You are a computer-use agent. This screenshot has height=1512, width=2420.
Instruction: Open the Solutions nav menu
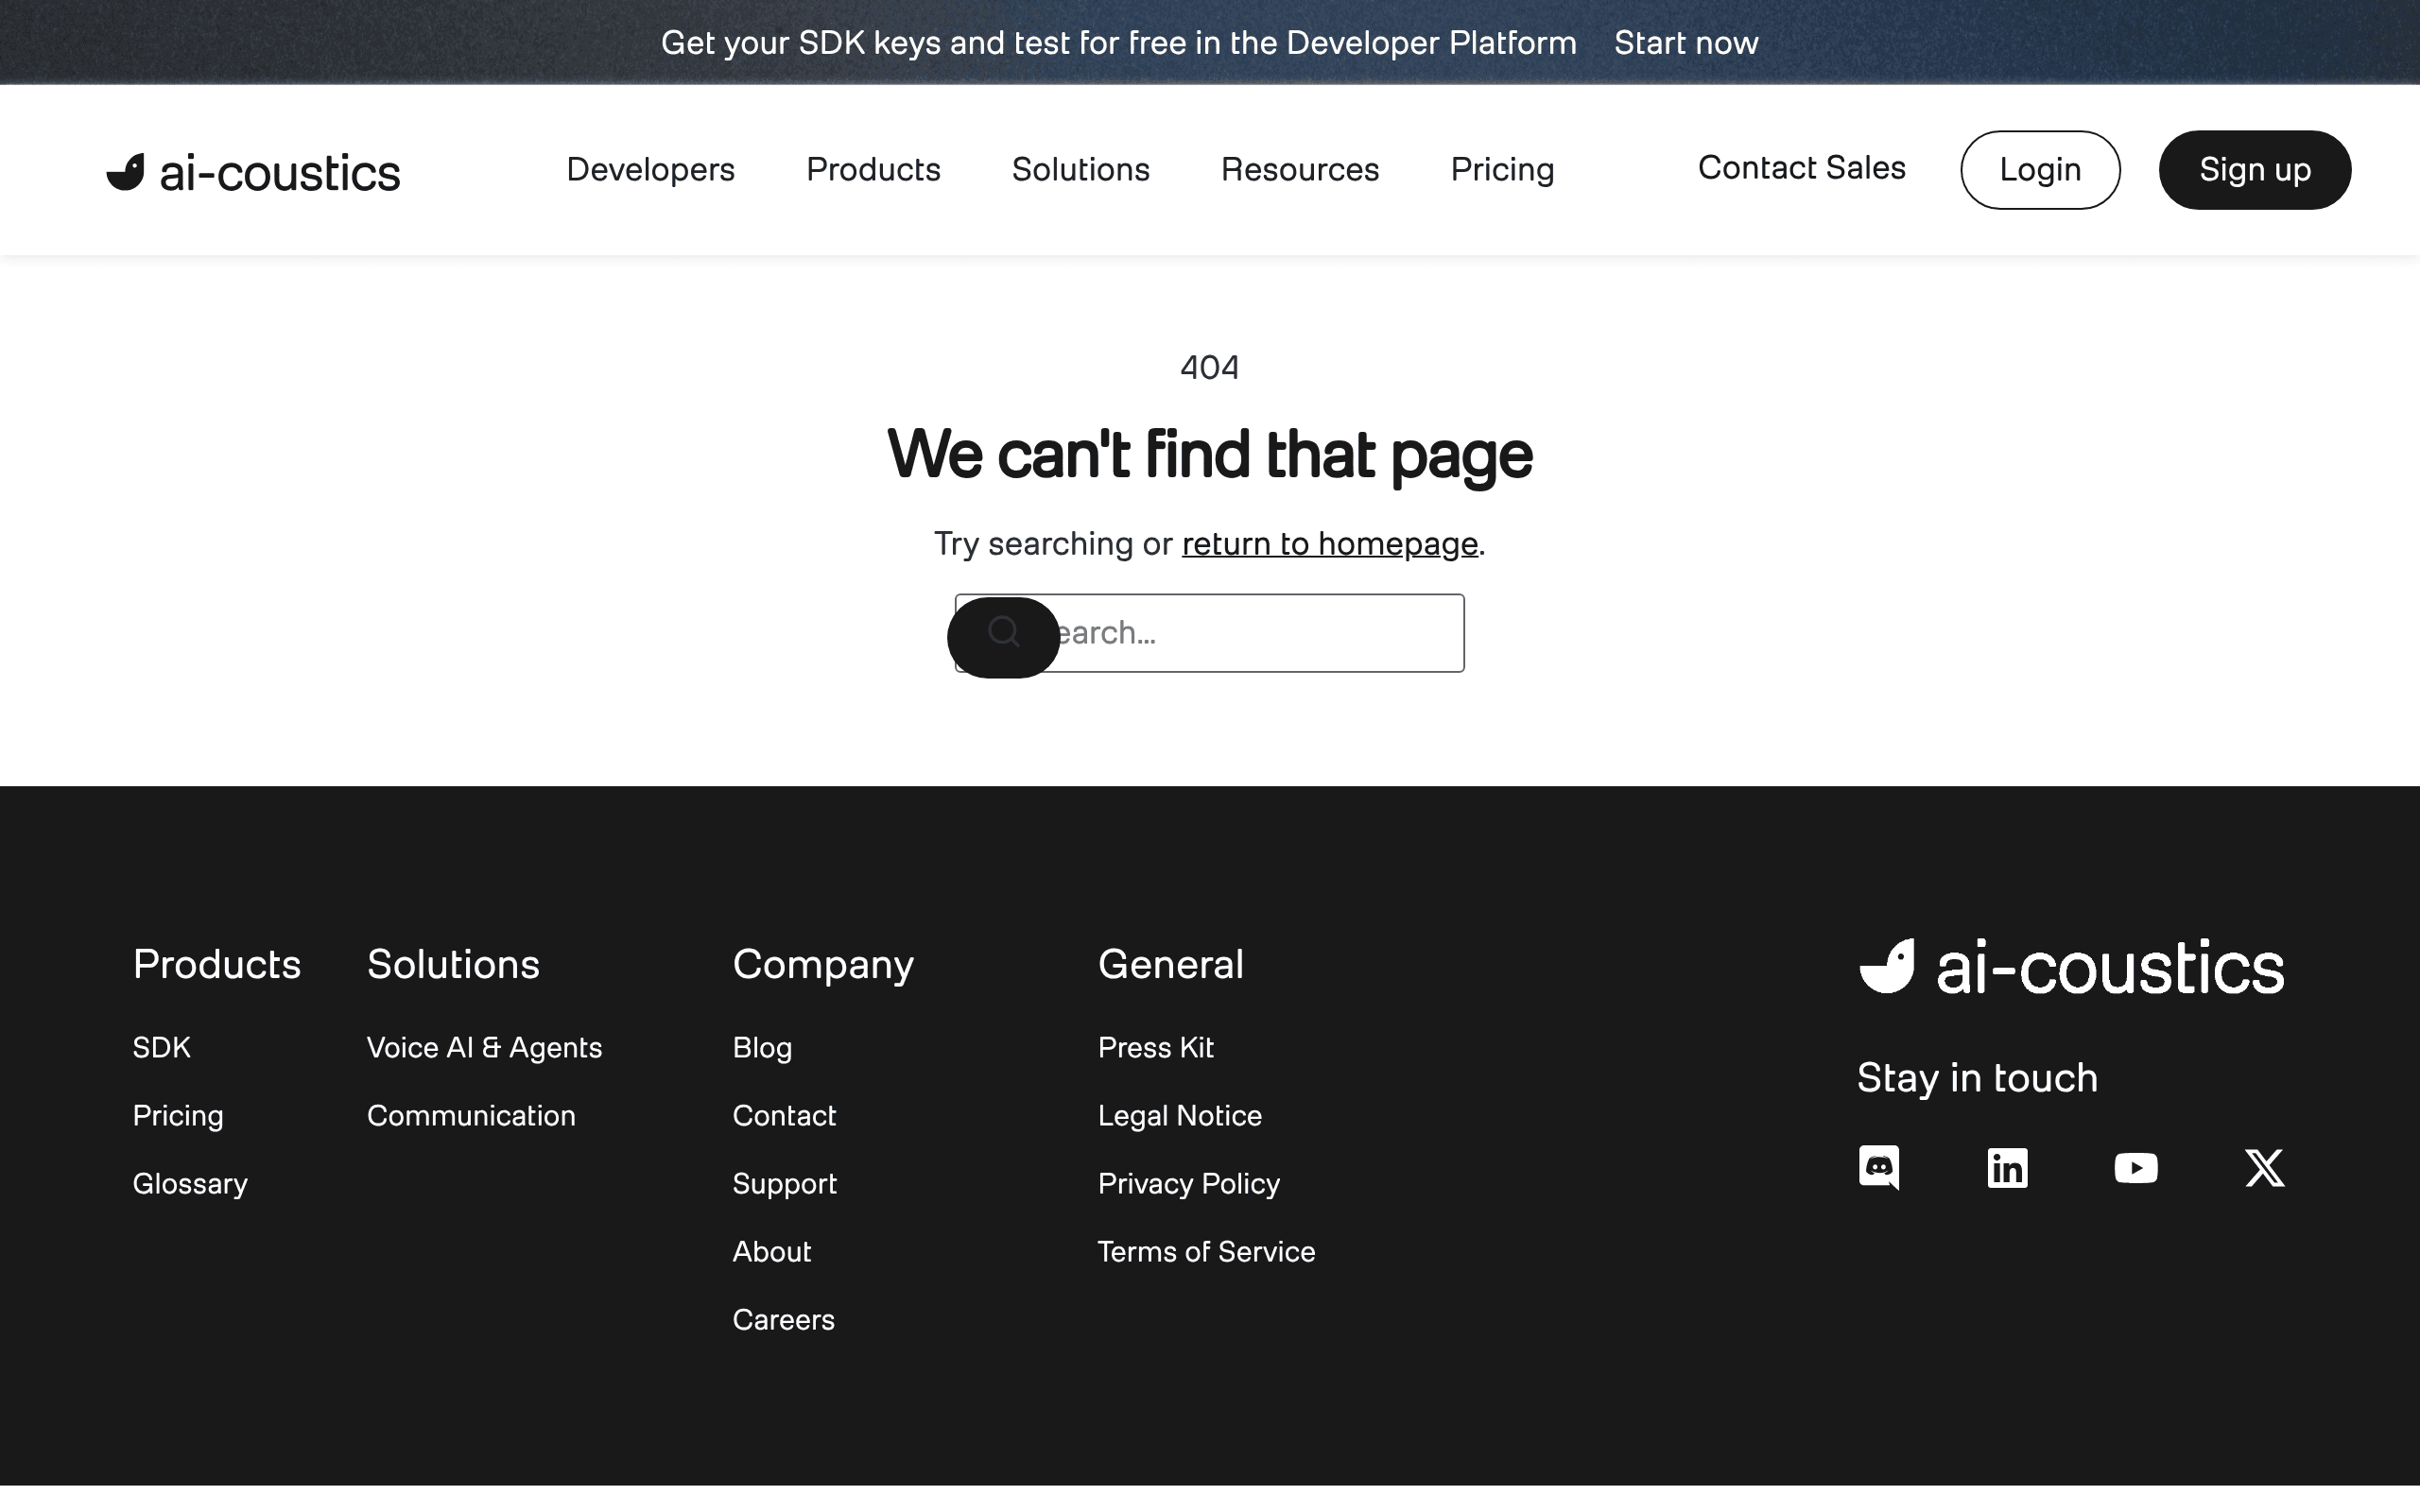click(1080, 170)
